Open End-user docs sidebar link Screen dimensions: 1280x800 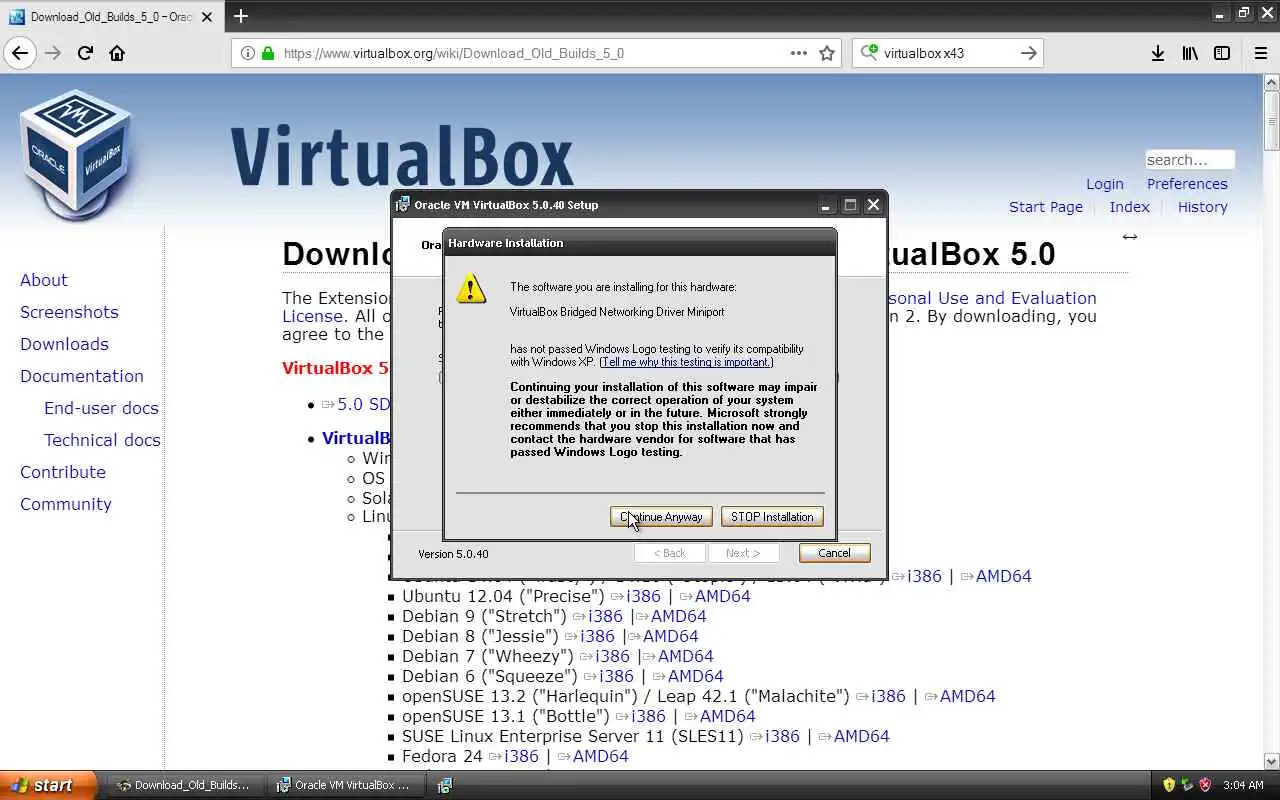click(101, 408)
